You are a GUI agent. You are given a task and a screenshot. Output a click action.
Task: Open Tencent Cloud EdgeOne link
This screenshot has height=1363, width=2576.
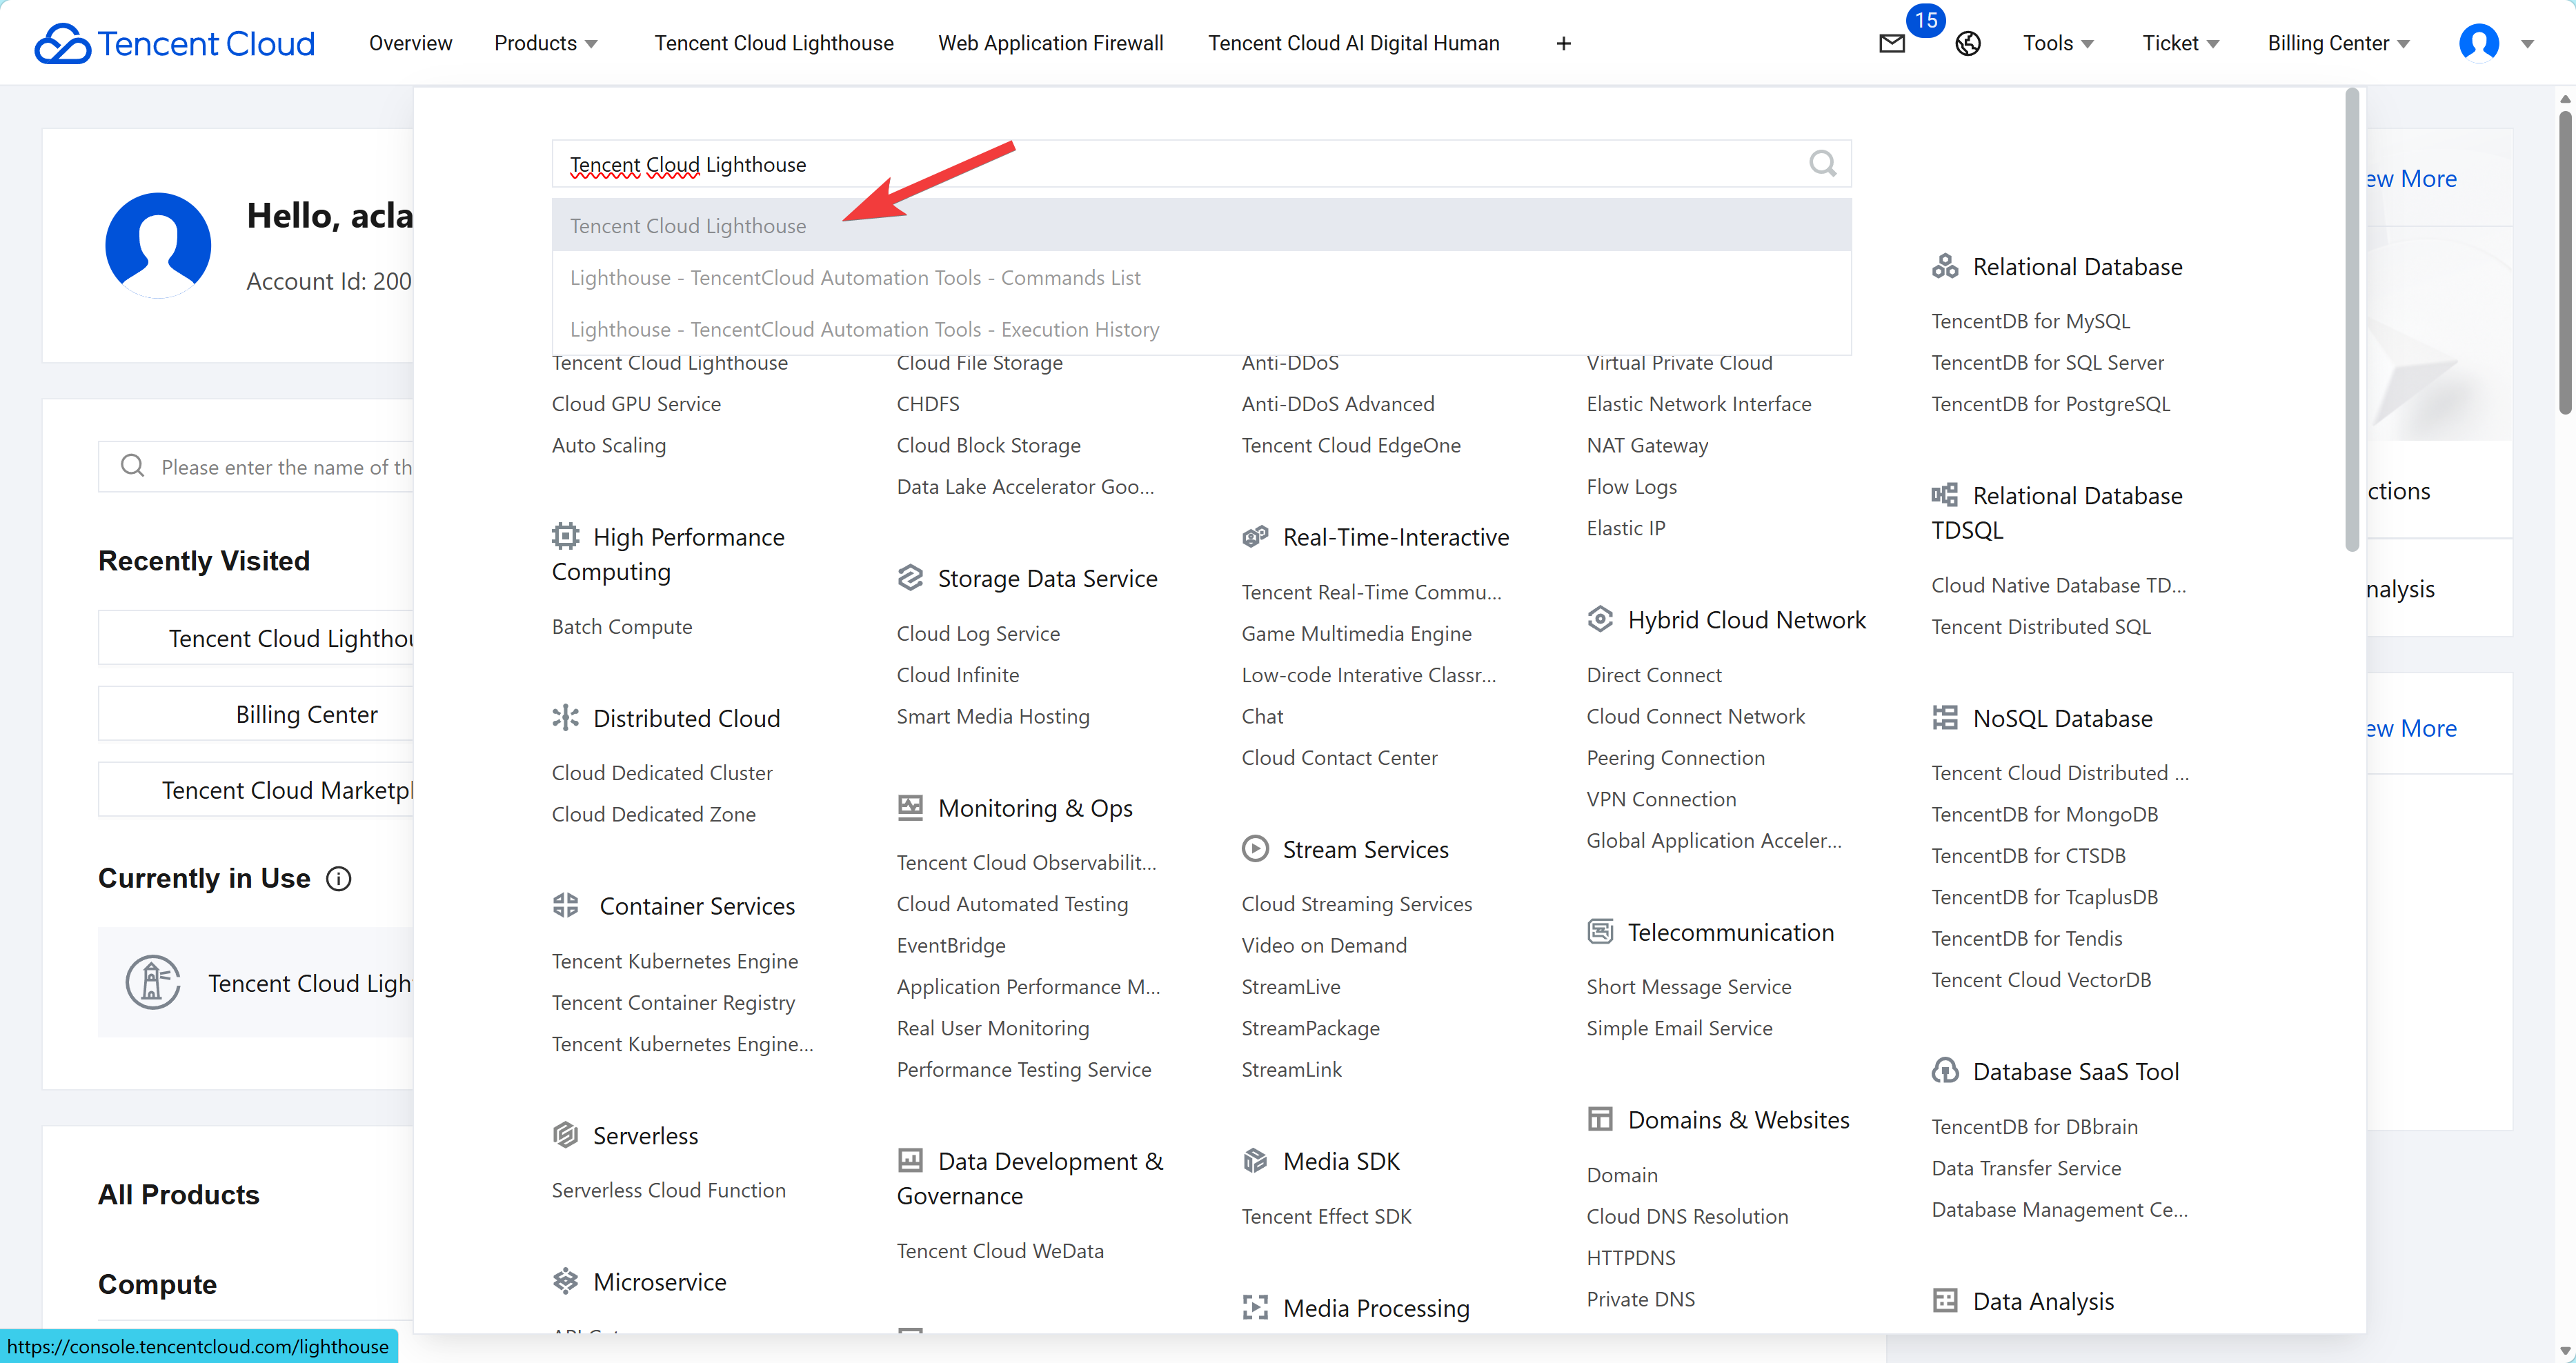(x=1350, y=445)
